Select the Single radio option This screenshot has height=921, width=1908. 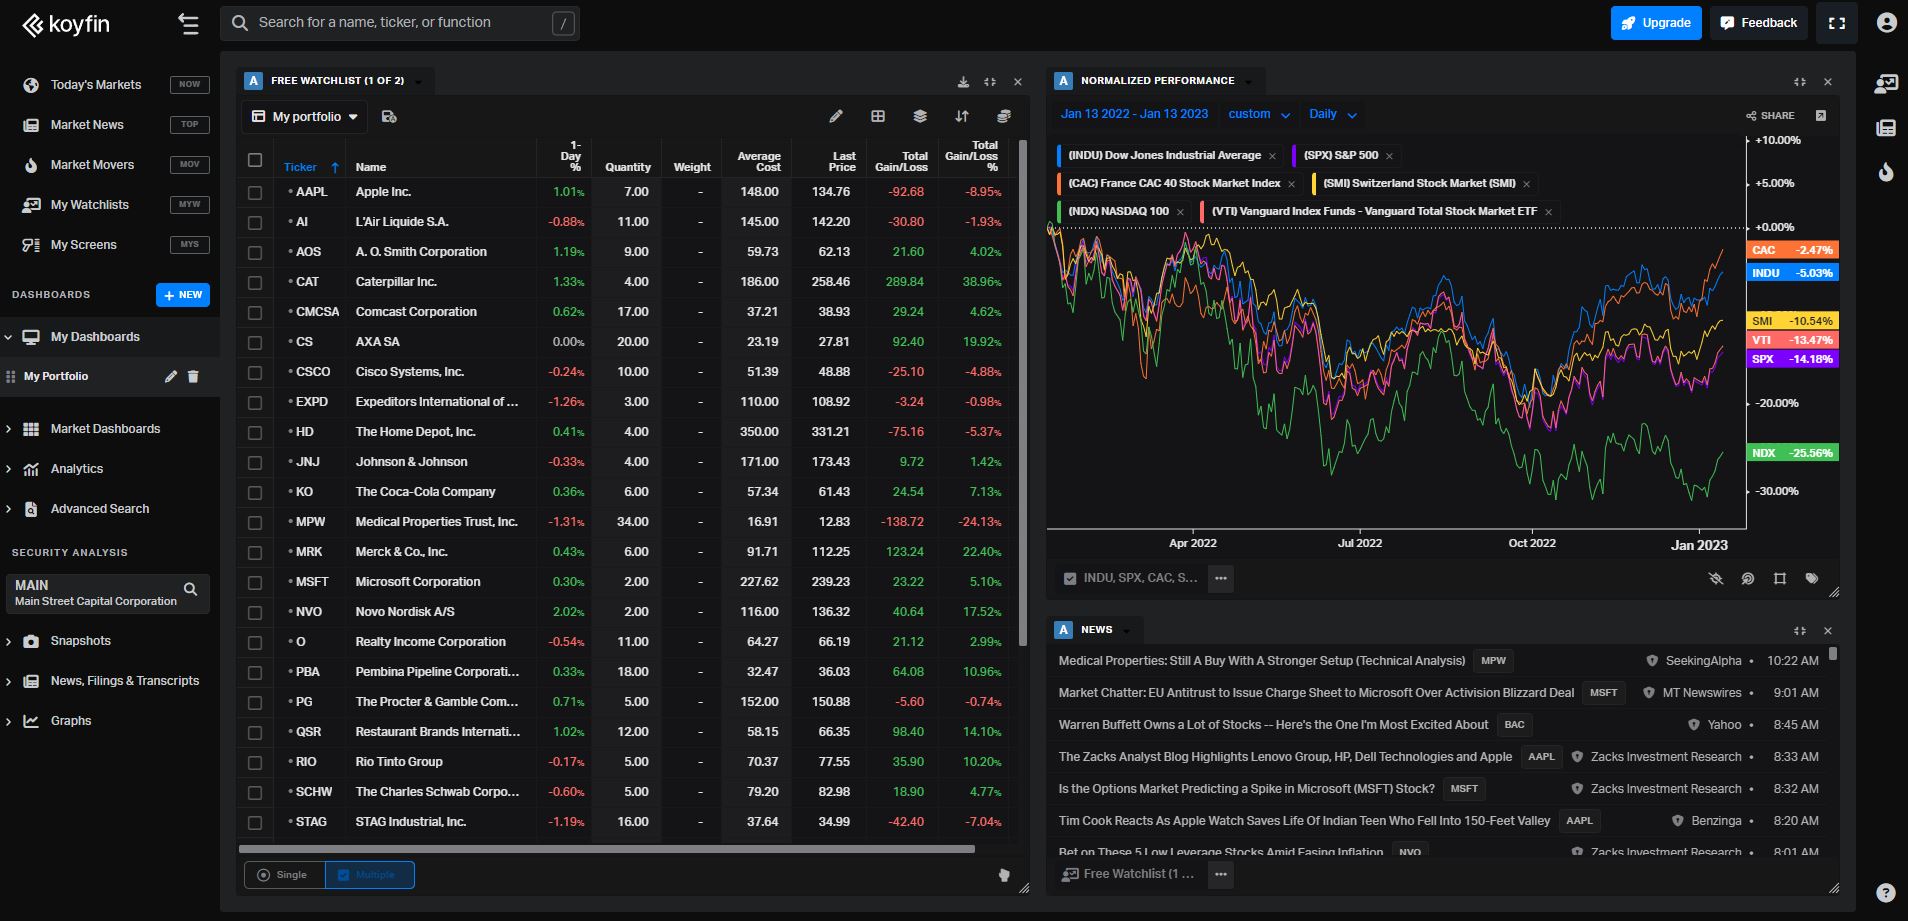point(284,875)
